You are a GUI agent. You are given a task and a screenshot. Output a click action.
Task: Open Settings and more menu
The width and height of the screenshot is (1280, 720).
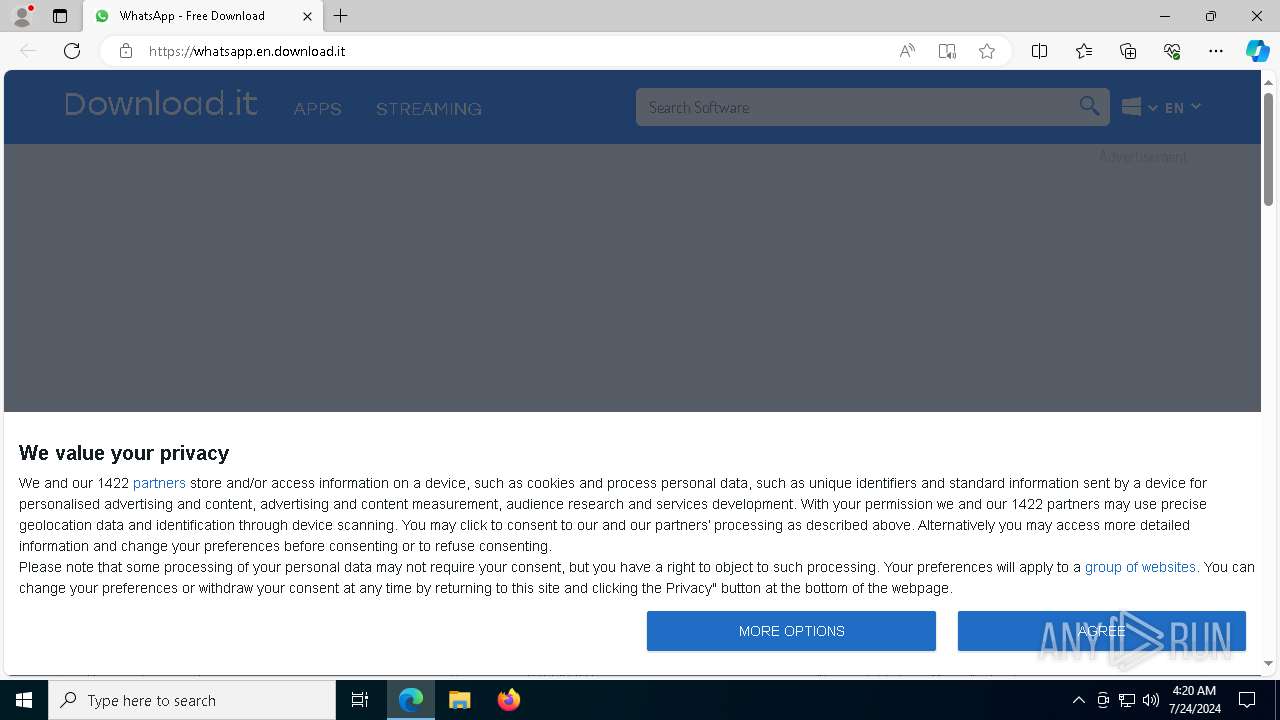[1216, 51]
